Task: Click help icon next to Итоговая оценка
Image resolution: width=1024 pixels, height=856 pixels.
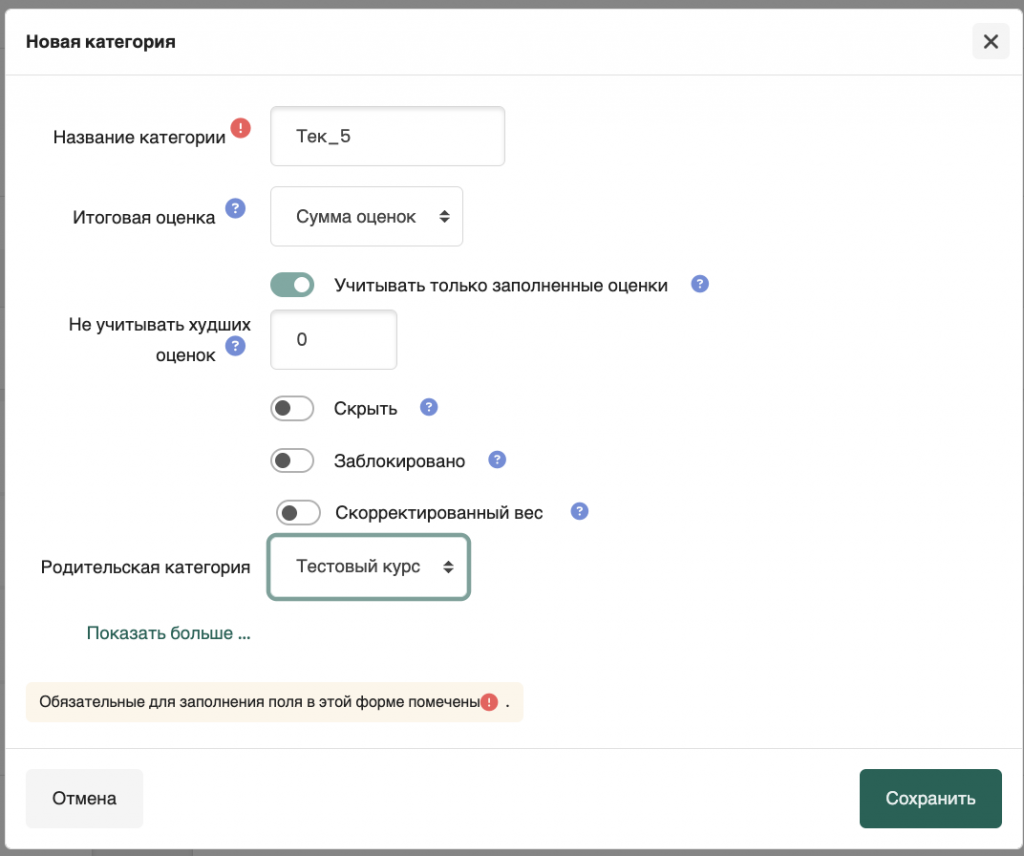Action: 235,208
